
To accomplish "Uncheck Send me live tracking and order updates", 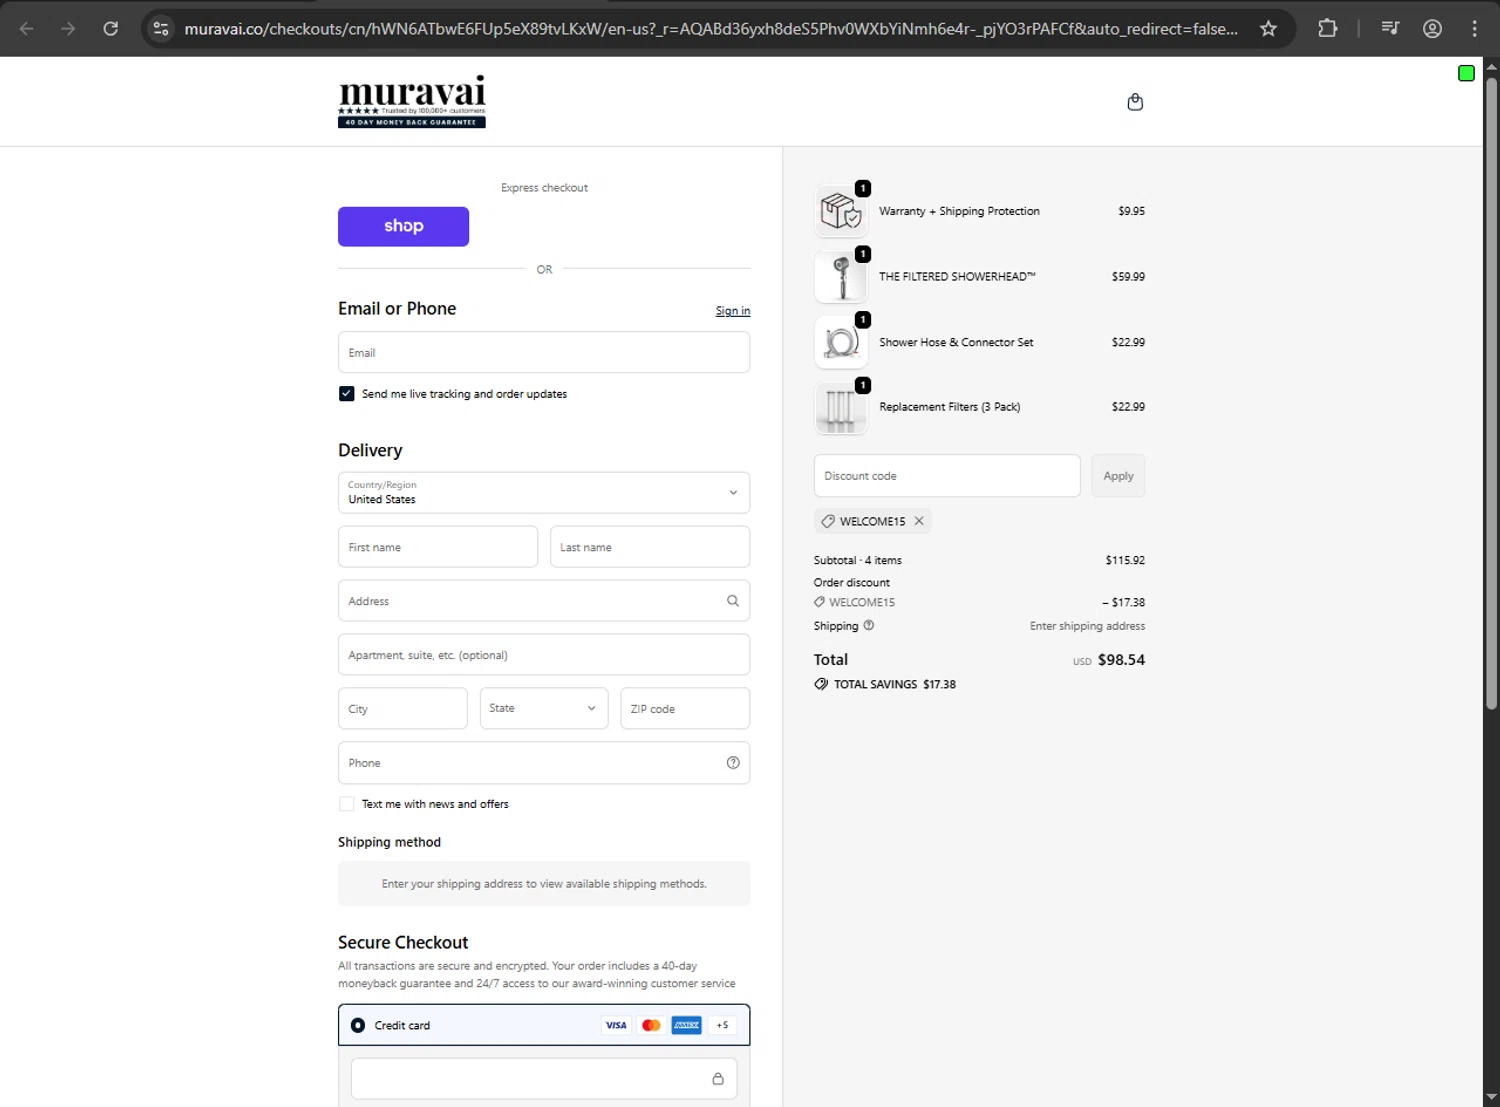I will coord(347,394).
